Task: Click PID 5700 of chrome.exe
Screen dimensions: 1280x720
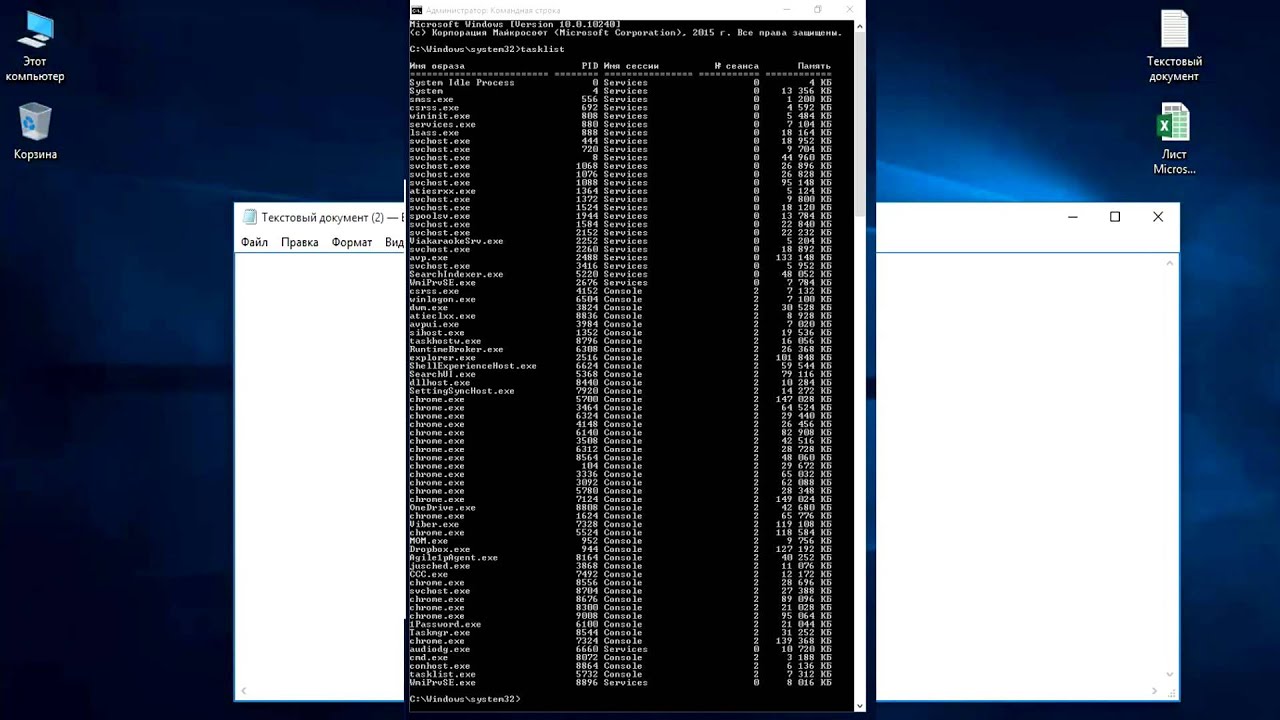Action: tap(587, 399)
